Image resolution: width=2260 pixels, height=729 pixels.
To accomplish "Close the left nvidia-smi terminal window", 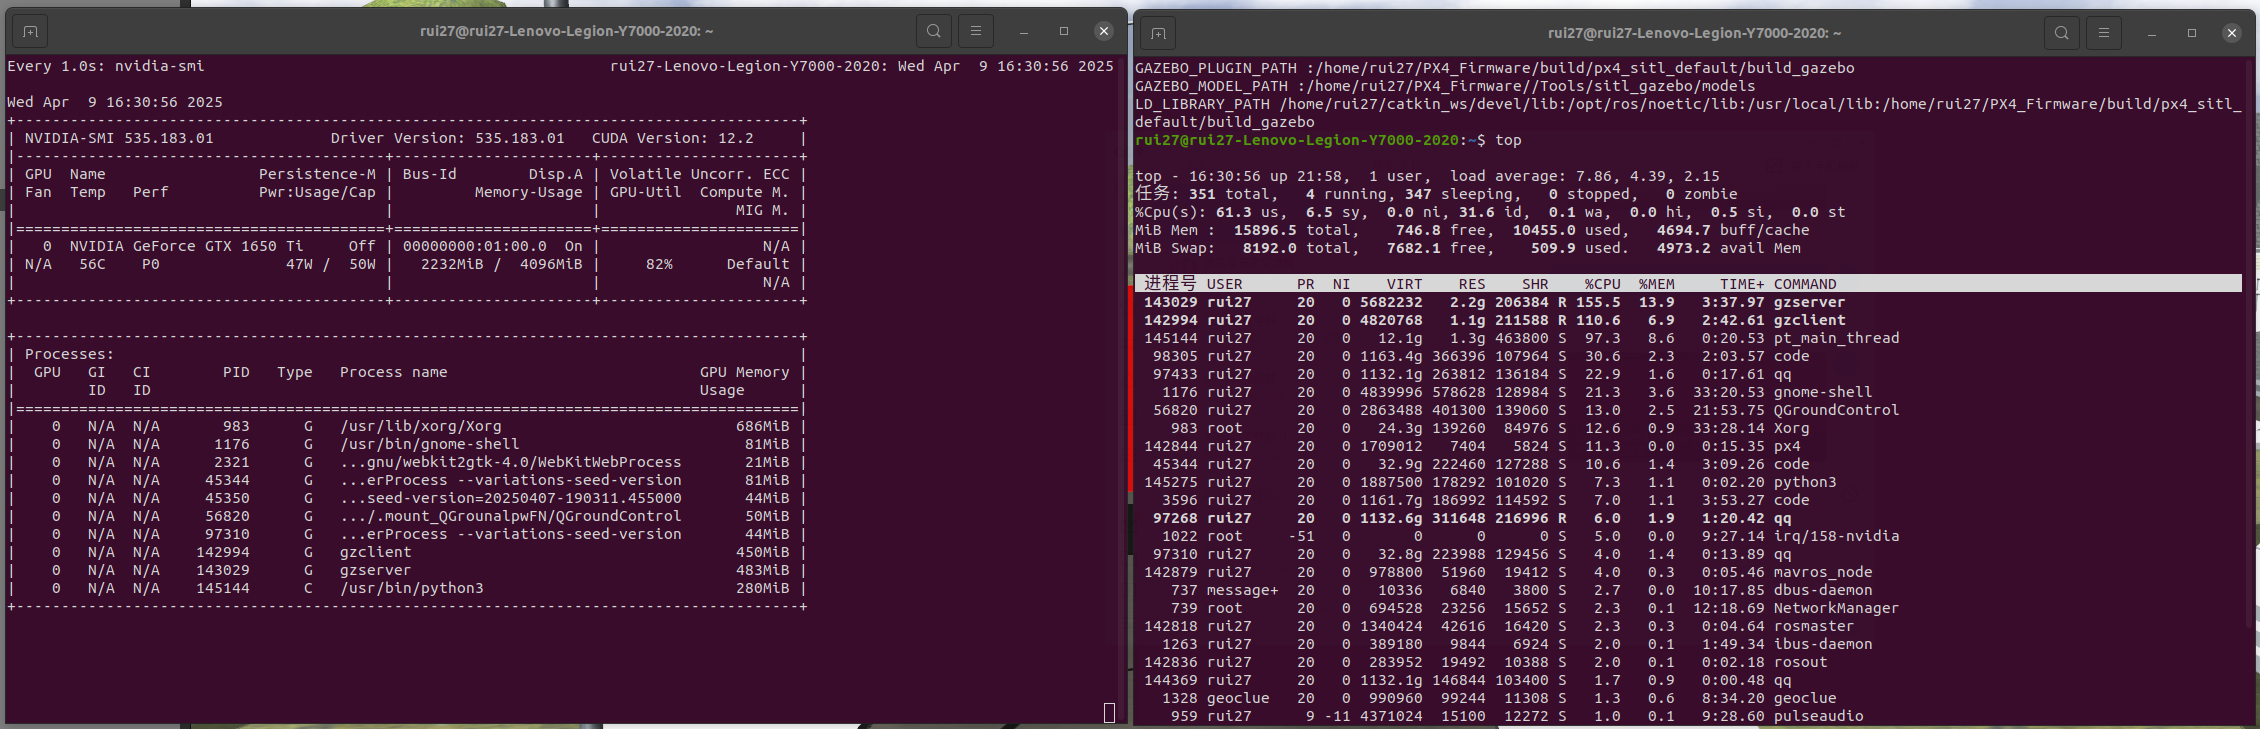I will pyautogui.click(x=1104, y=32).
